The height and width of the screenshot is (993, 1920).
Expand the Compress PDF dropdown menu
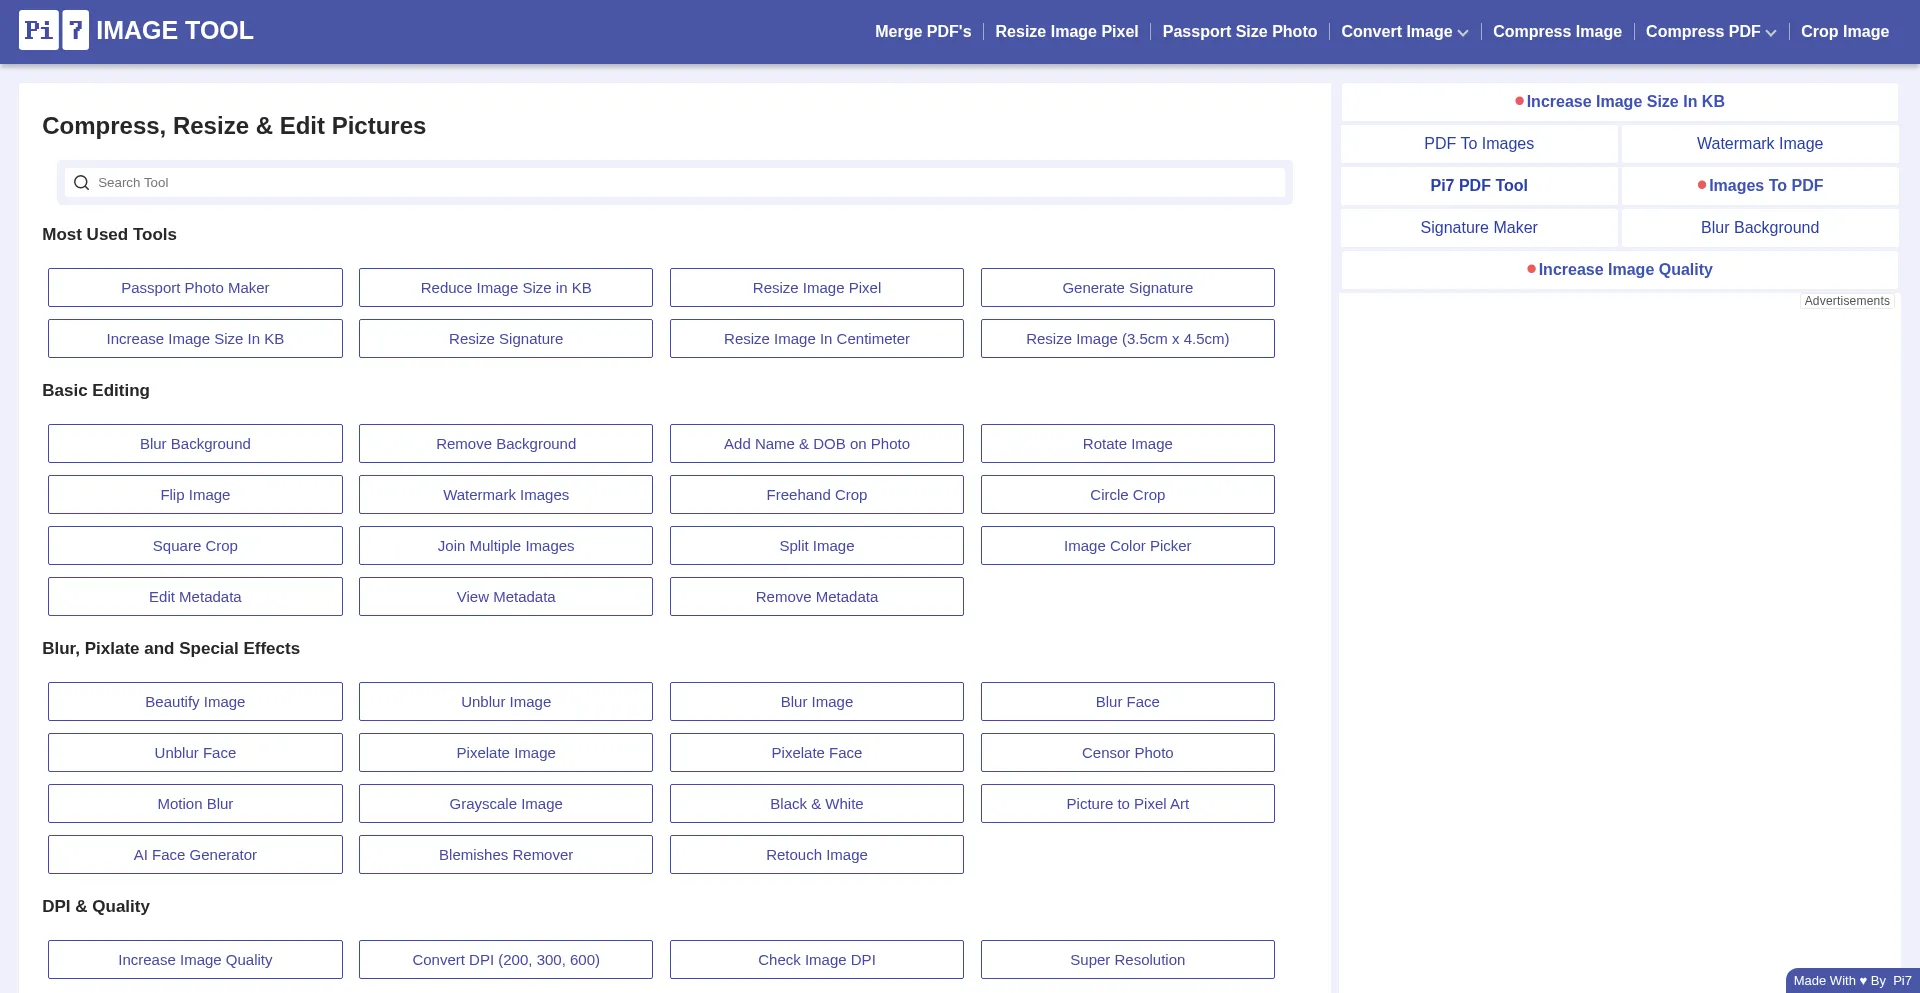[1710, 32]
